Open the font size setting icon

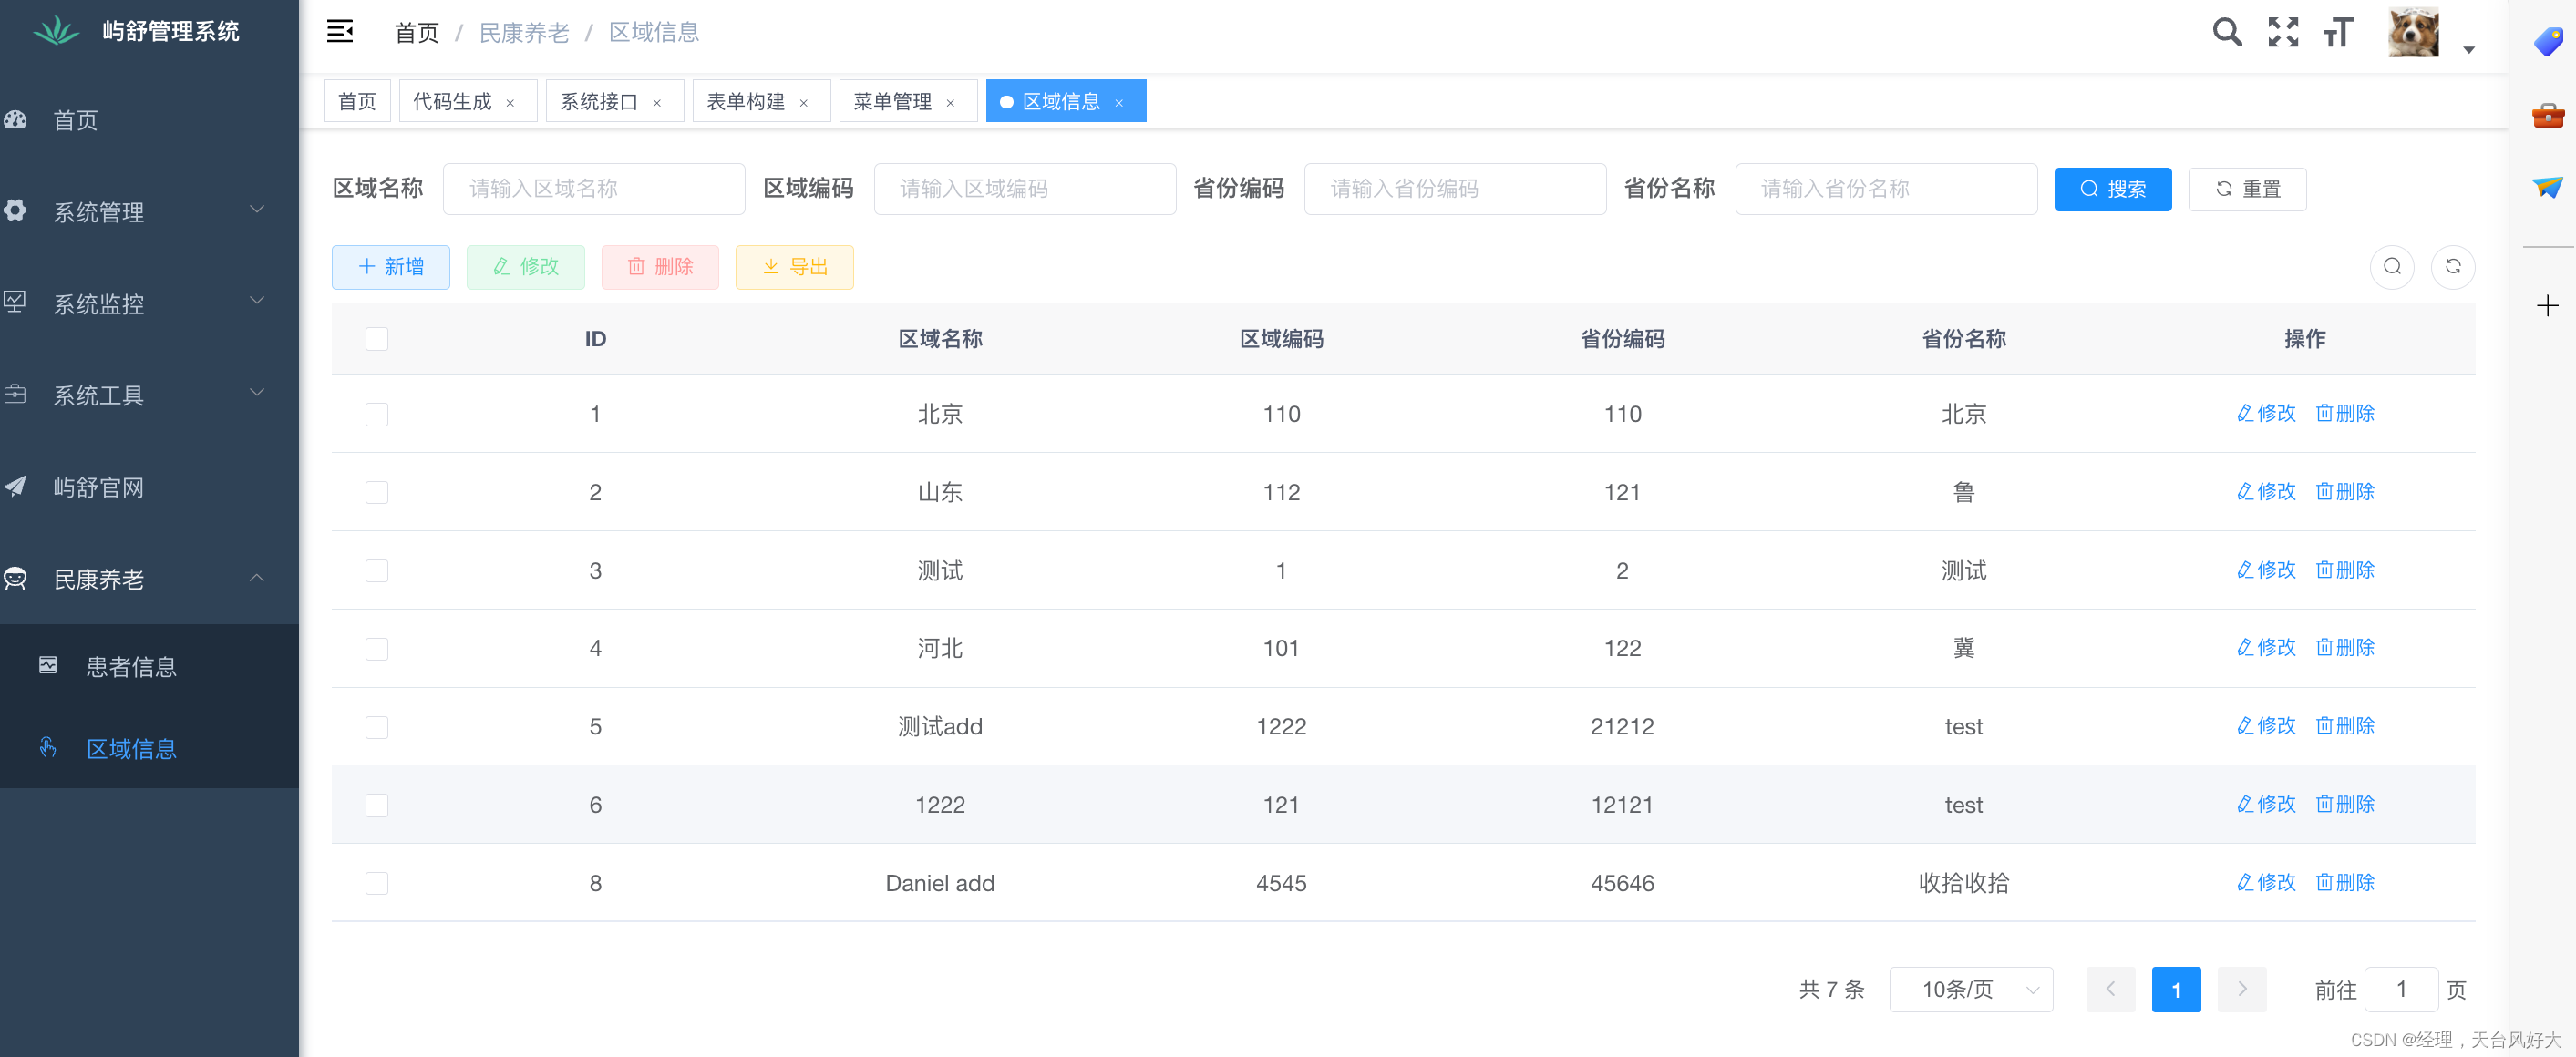click(2338, 32)
